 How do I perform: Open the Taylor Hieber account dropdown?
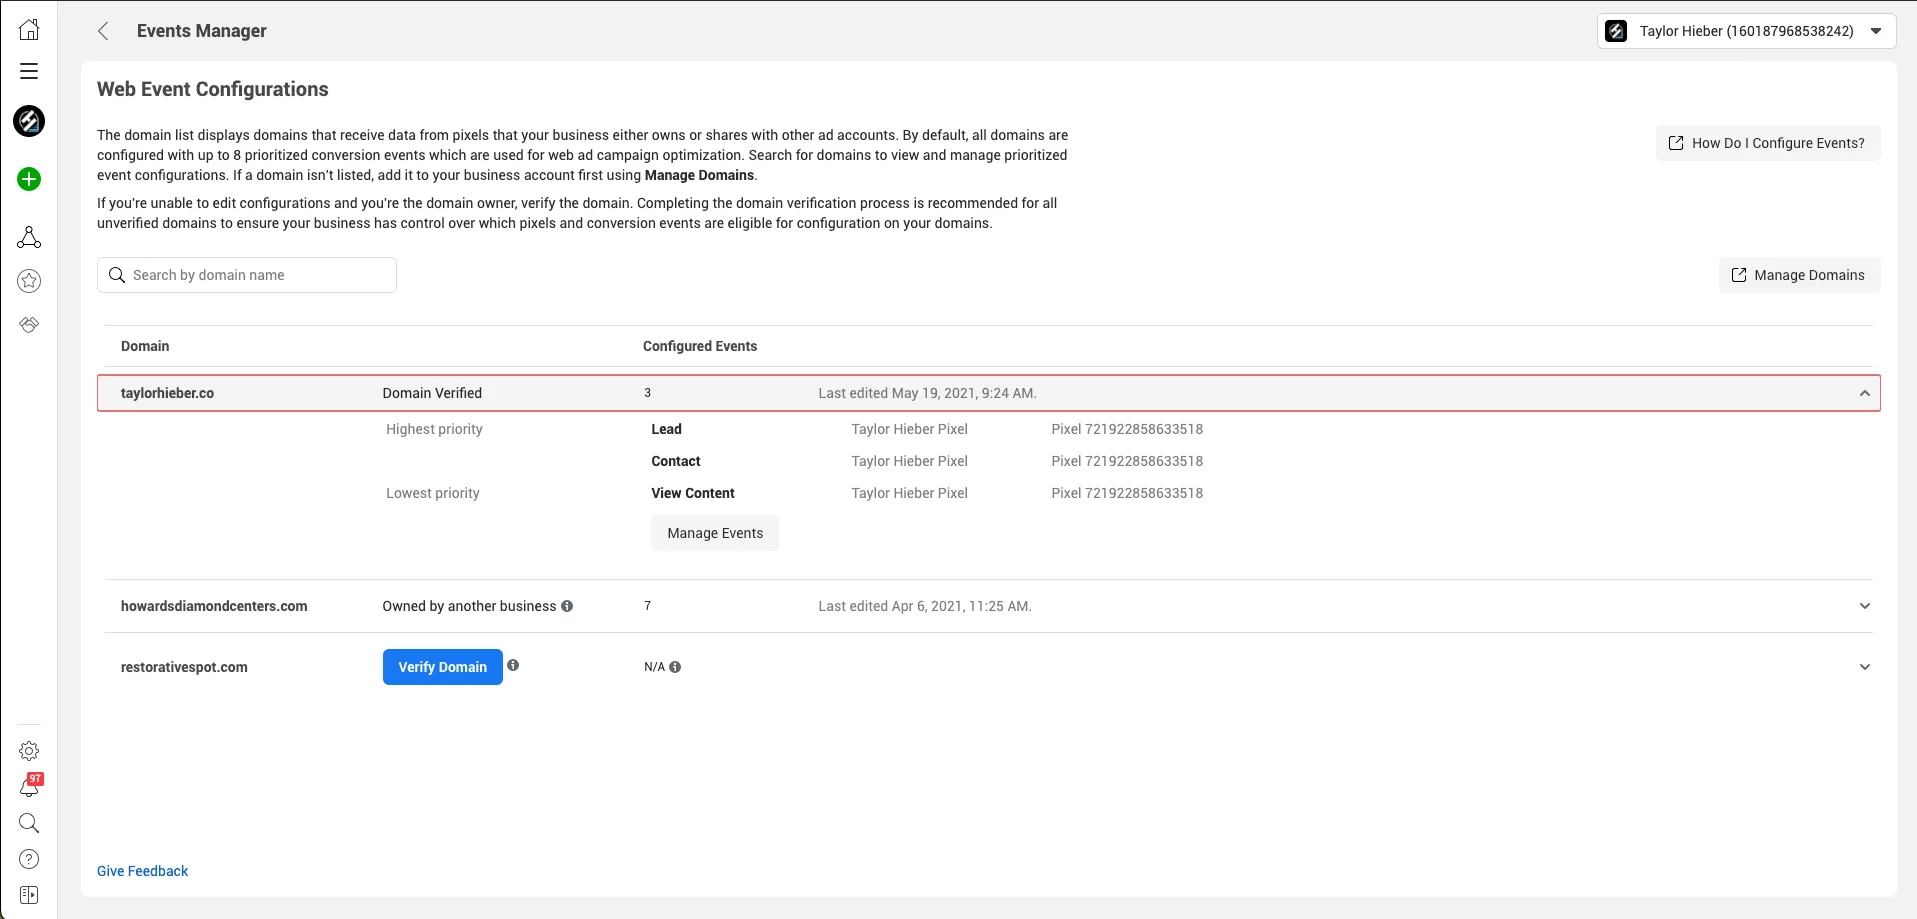pyautogui.click(x=1746, y=31)
